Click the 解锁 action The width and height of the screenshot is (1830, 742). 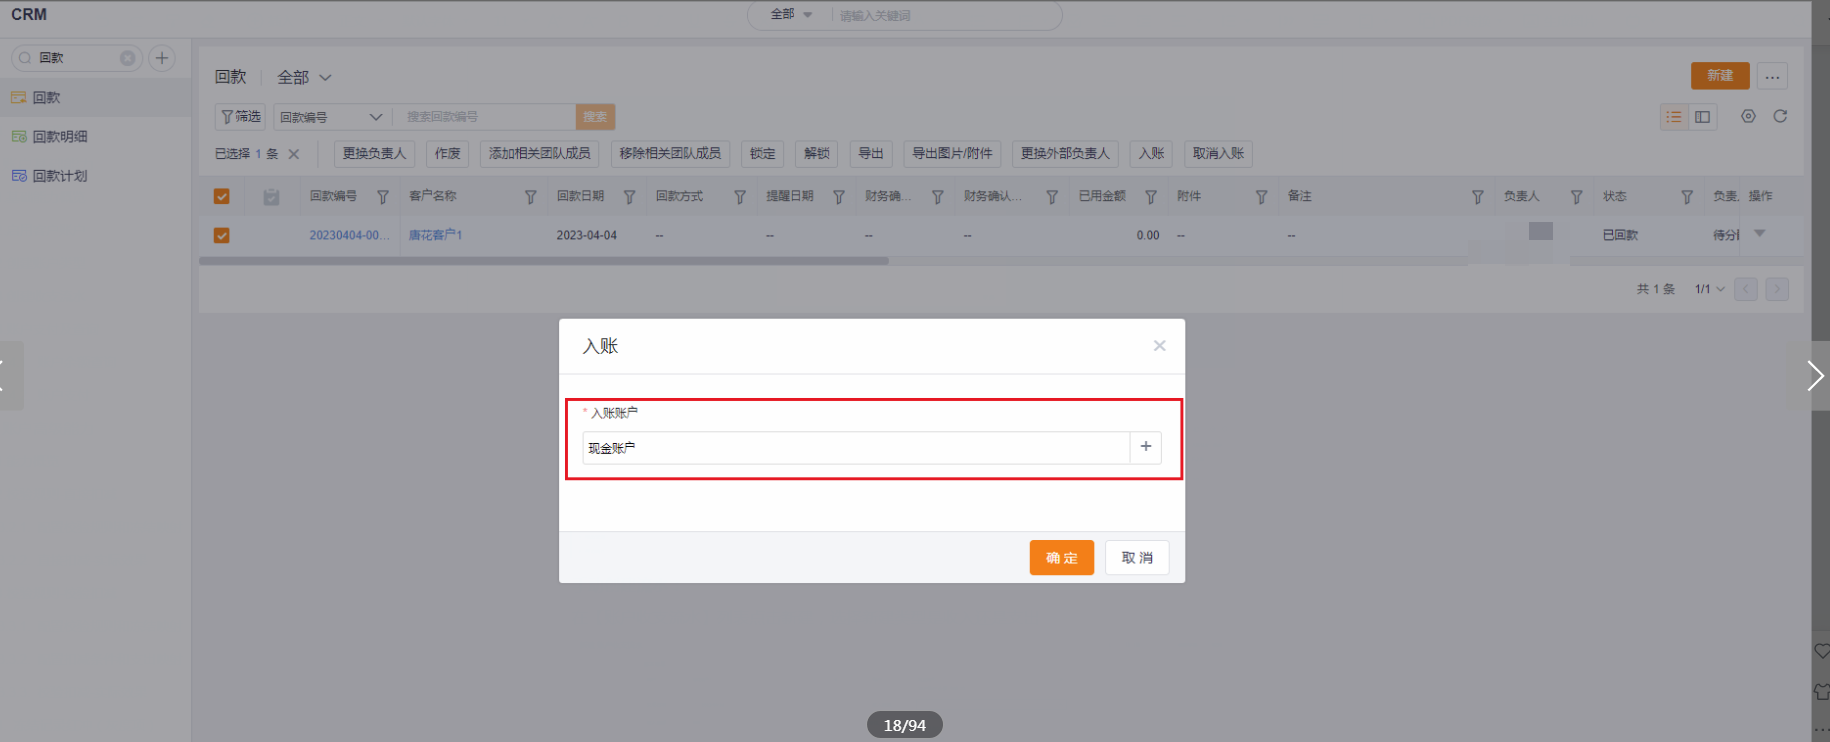click(817, 153)
